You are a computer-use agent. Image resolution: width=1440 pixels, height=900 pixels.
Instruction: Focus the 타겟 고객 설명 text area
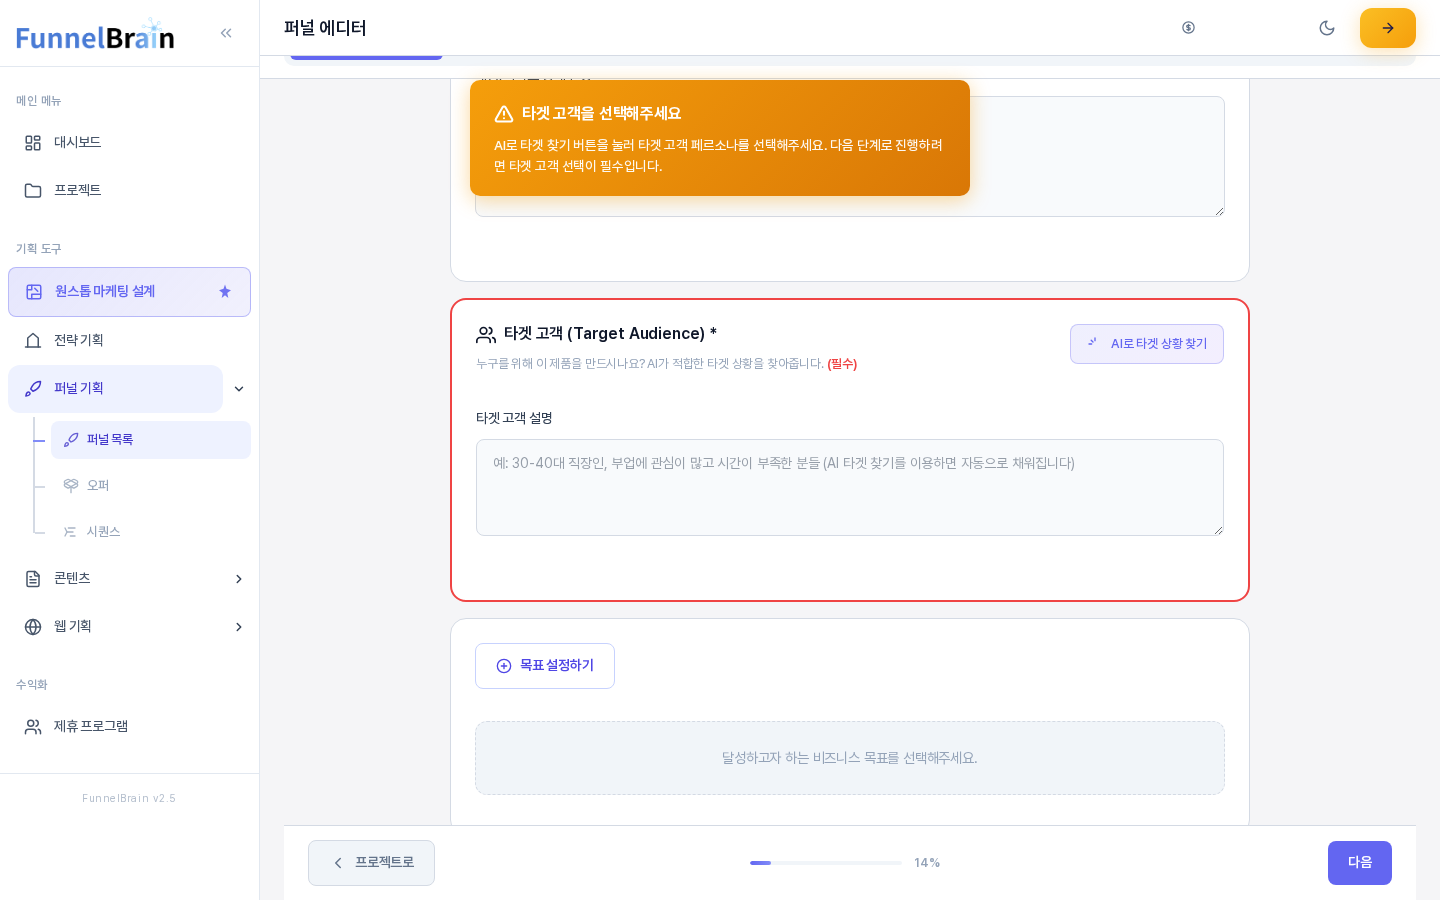tap(850, 488)
